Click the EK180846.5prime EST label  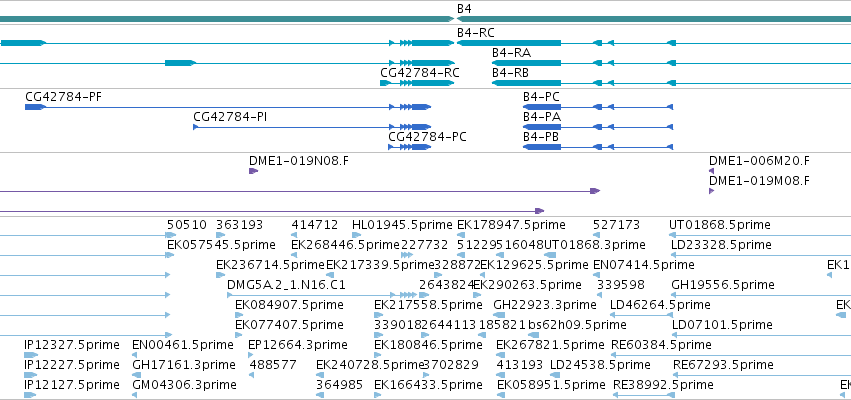428,345
